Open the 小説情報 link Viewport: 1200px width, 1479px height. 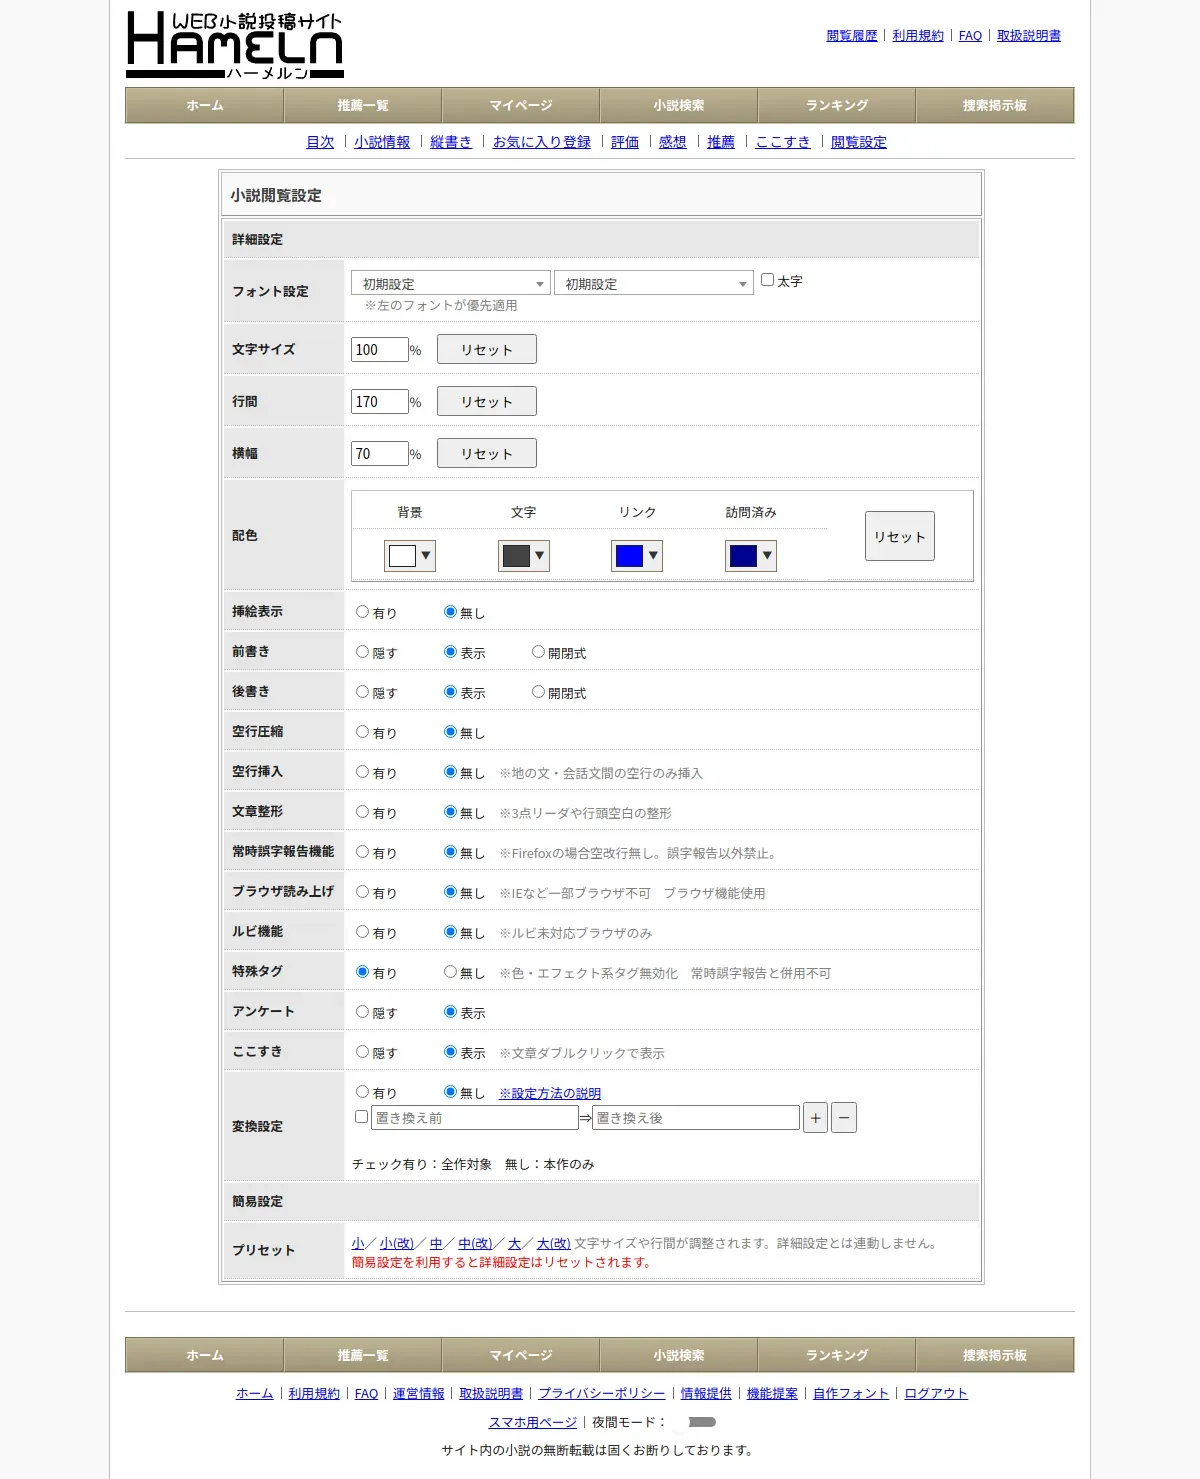pyautogui.click(x=382, y=142)
